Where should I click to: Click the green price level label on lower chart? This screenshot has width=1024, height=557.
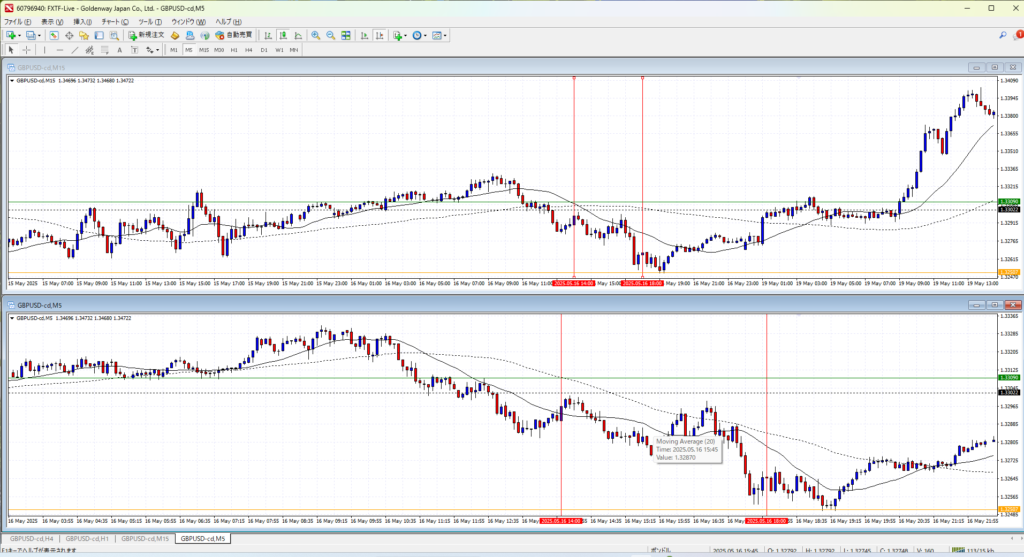pyautogui.click(x=1010, y=378)
